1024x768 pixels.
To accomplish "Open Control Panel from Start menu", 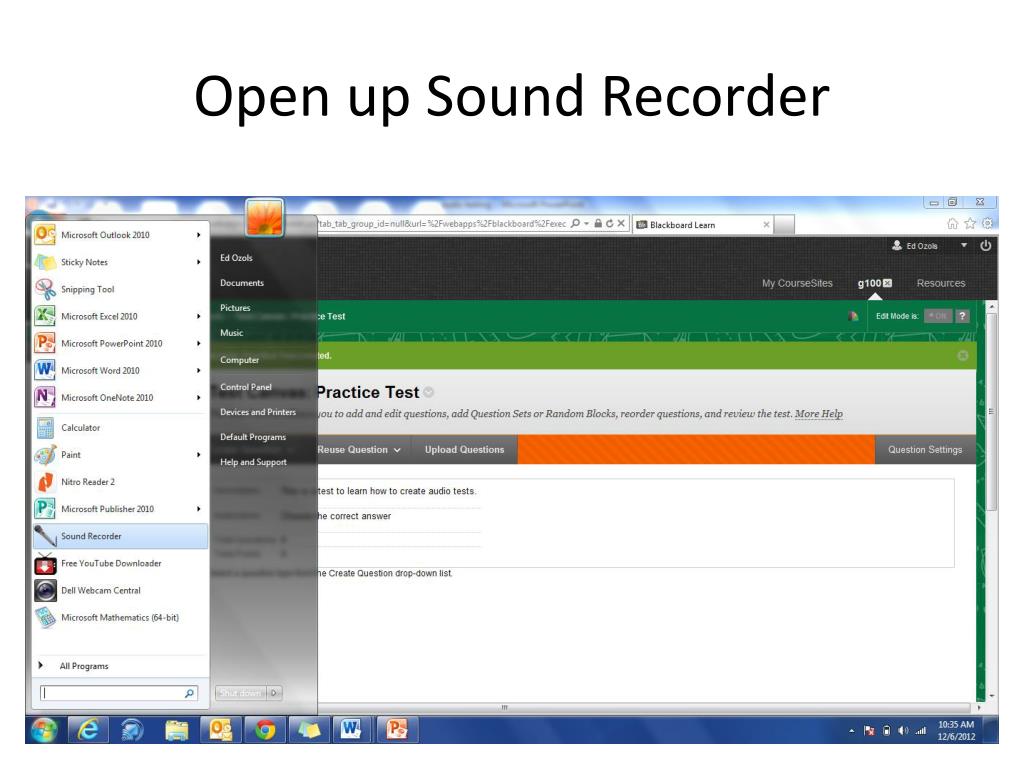I will (246, 387).
